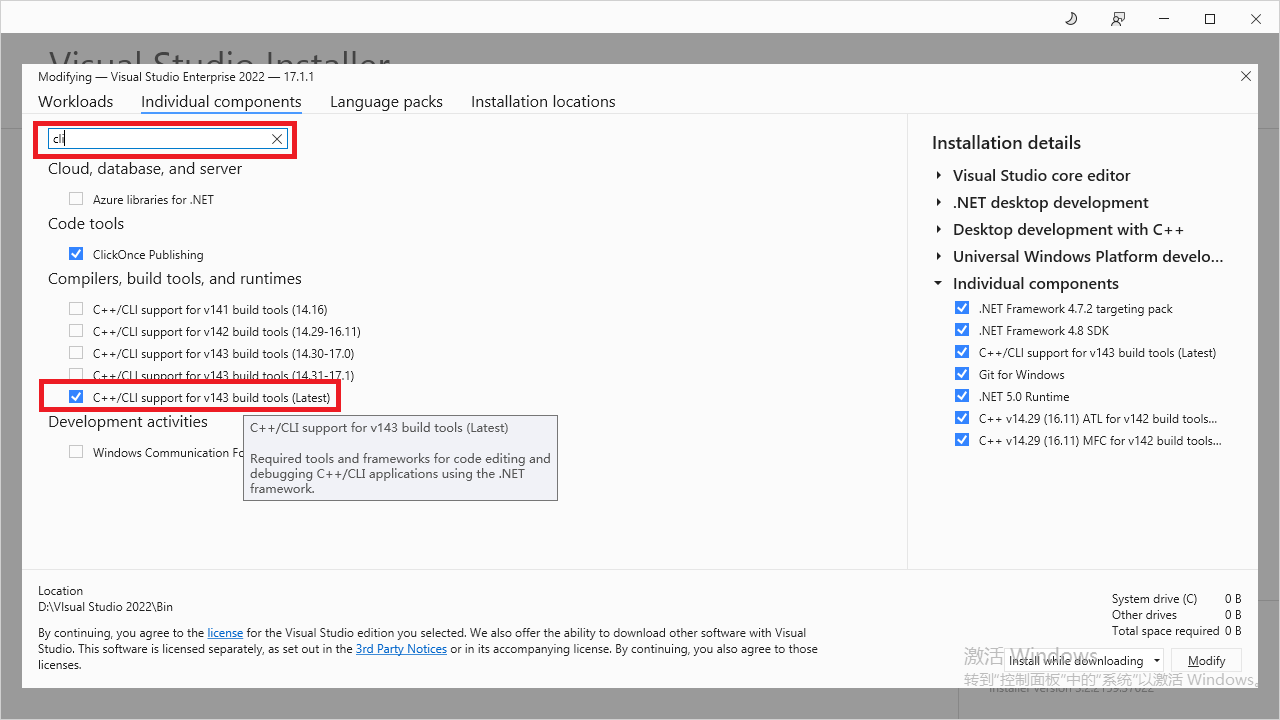
Task: Click the Development activities heading
Action: [128, 422]
